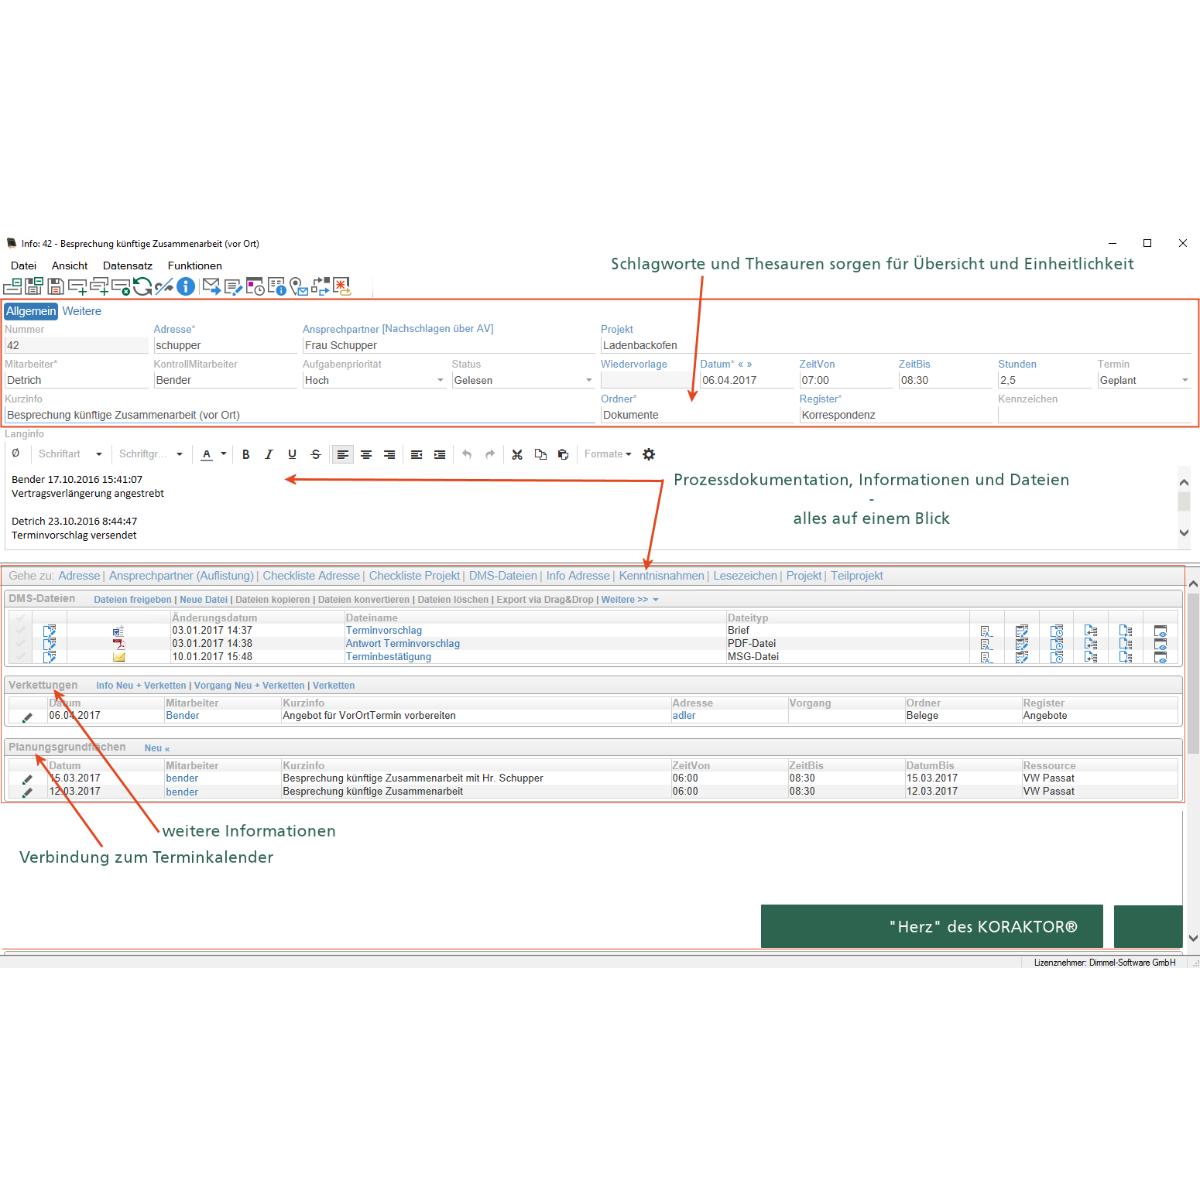Open the font color dropdown arrow
Screen dimensions: 1200x1200
(223, 455)
